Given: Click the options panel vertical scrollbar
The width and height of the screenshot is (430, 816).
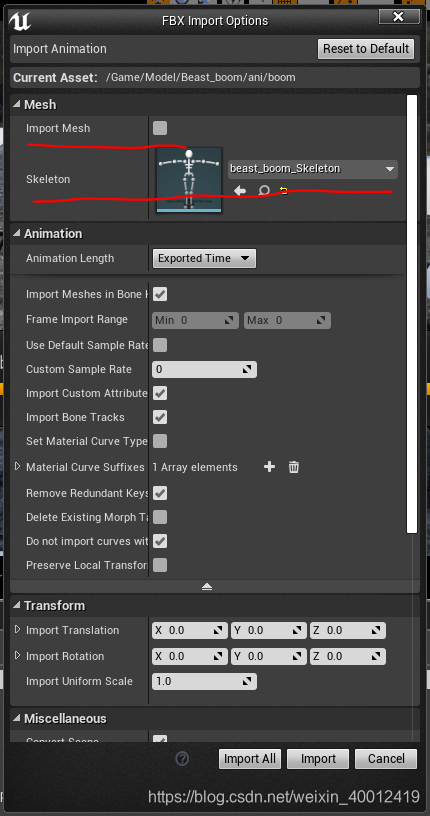Looking at the screenshot, I should tap(412, 314).
